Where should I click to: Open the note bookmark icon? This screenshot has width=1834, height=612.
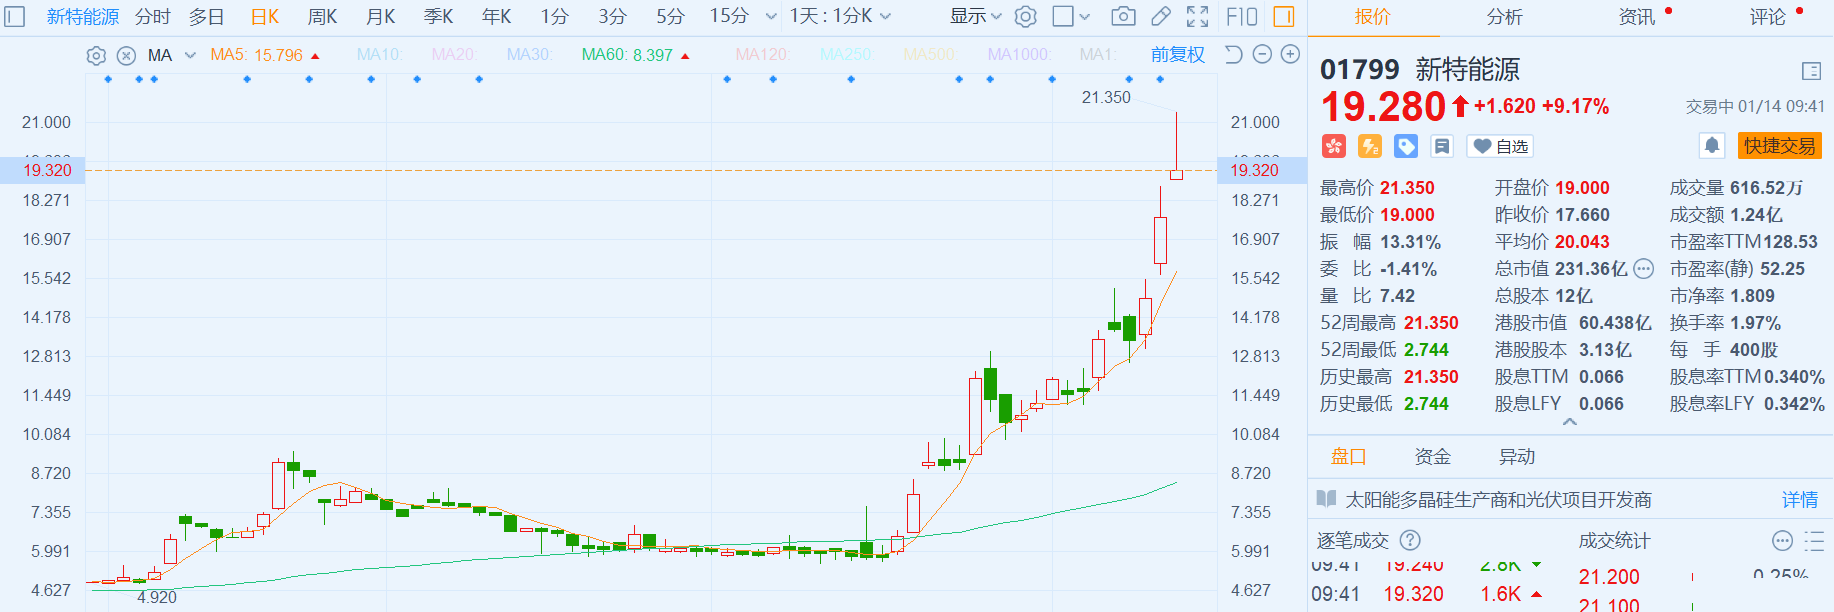point(1442,146)
